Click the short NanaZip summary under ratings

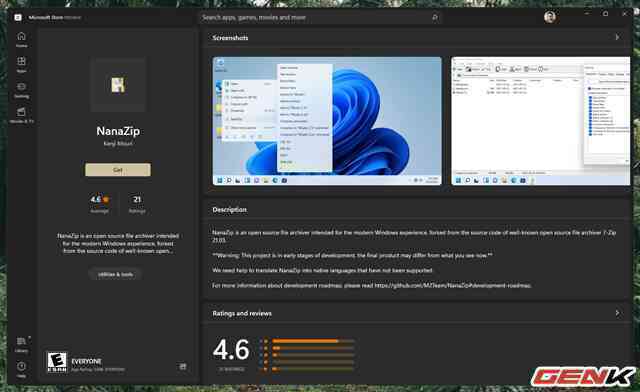click(x=118, y=243)
